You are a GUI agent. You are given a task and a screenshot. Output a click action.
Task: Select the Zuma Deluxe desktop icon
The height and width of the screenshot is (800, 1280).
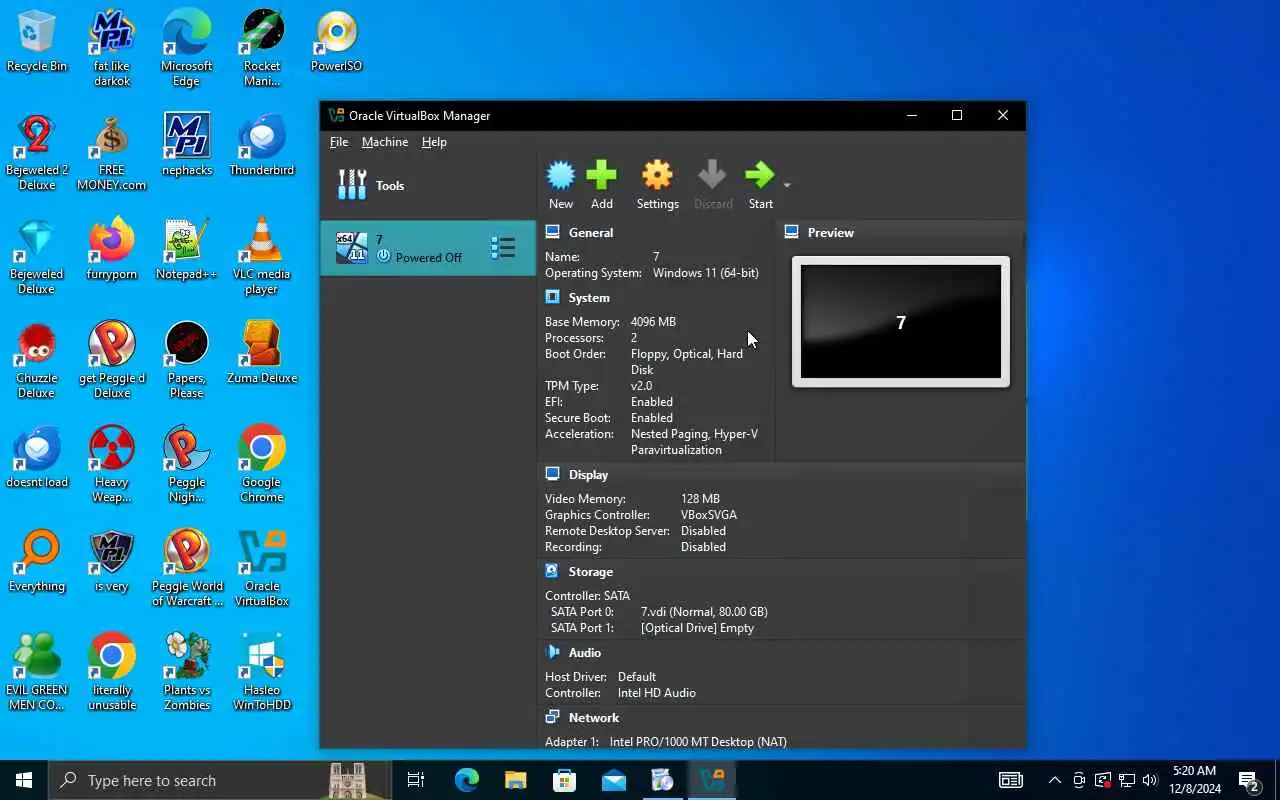point(262,353)
